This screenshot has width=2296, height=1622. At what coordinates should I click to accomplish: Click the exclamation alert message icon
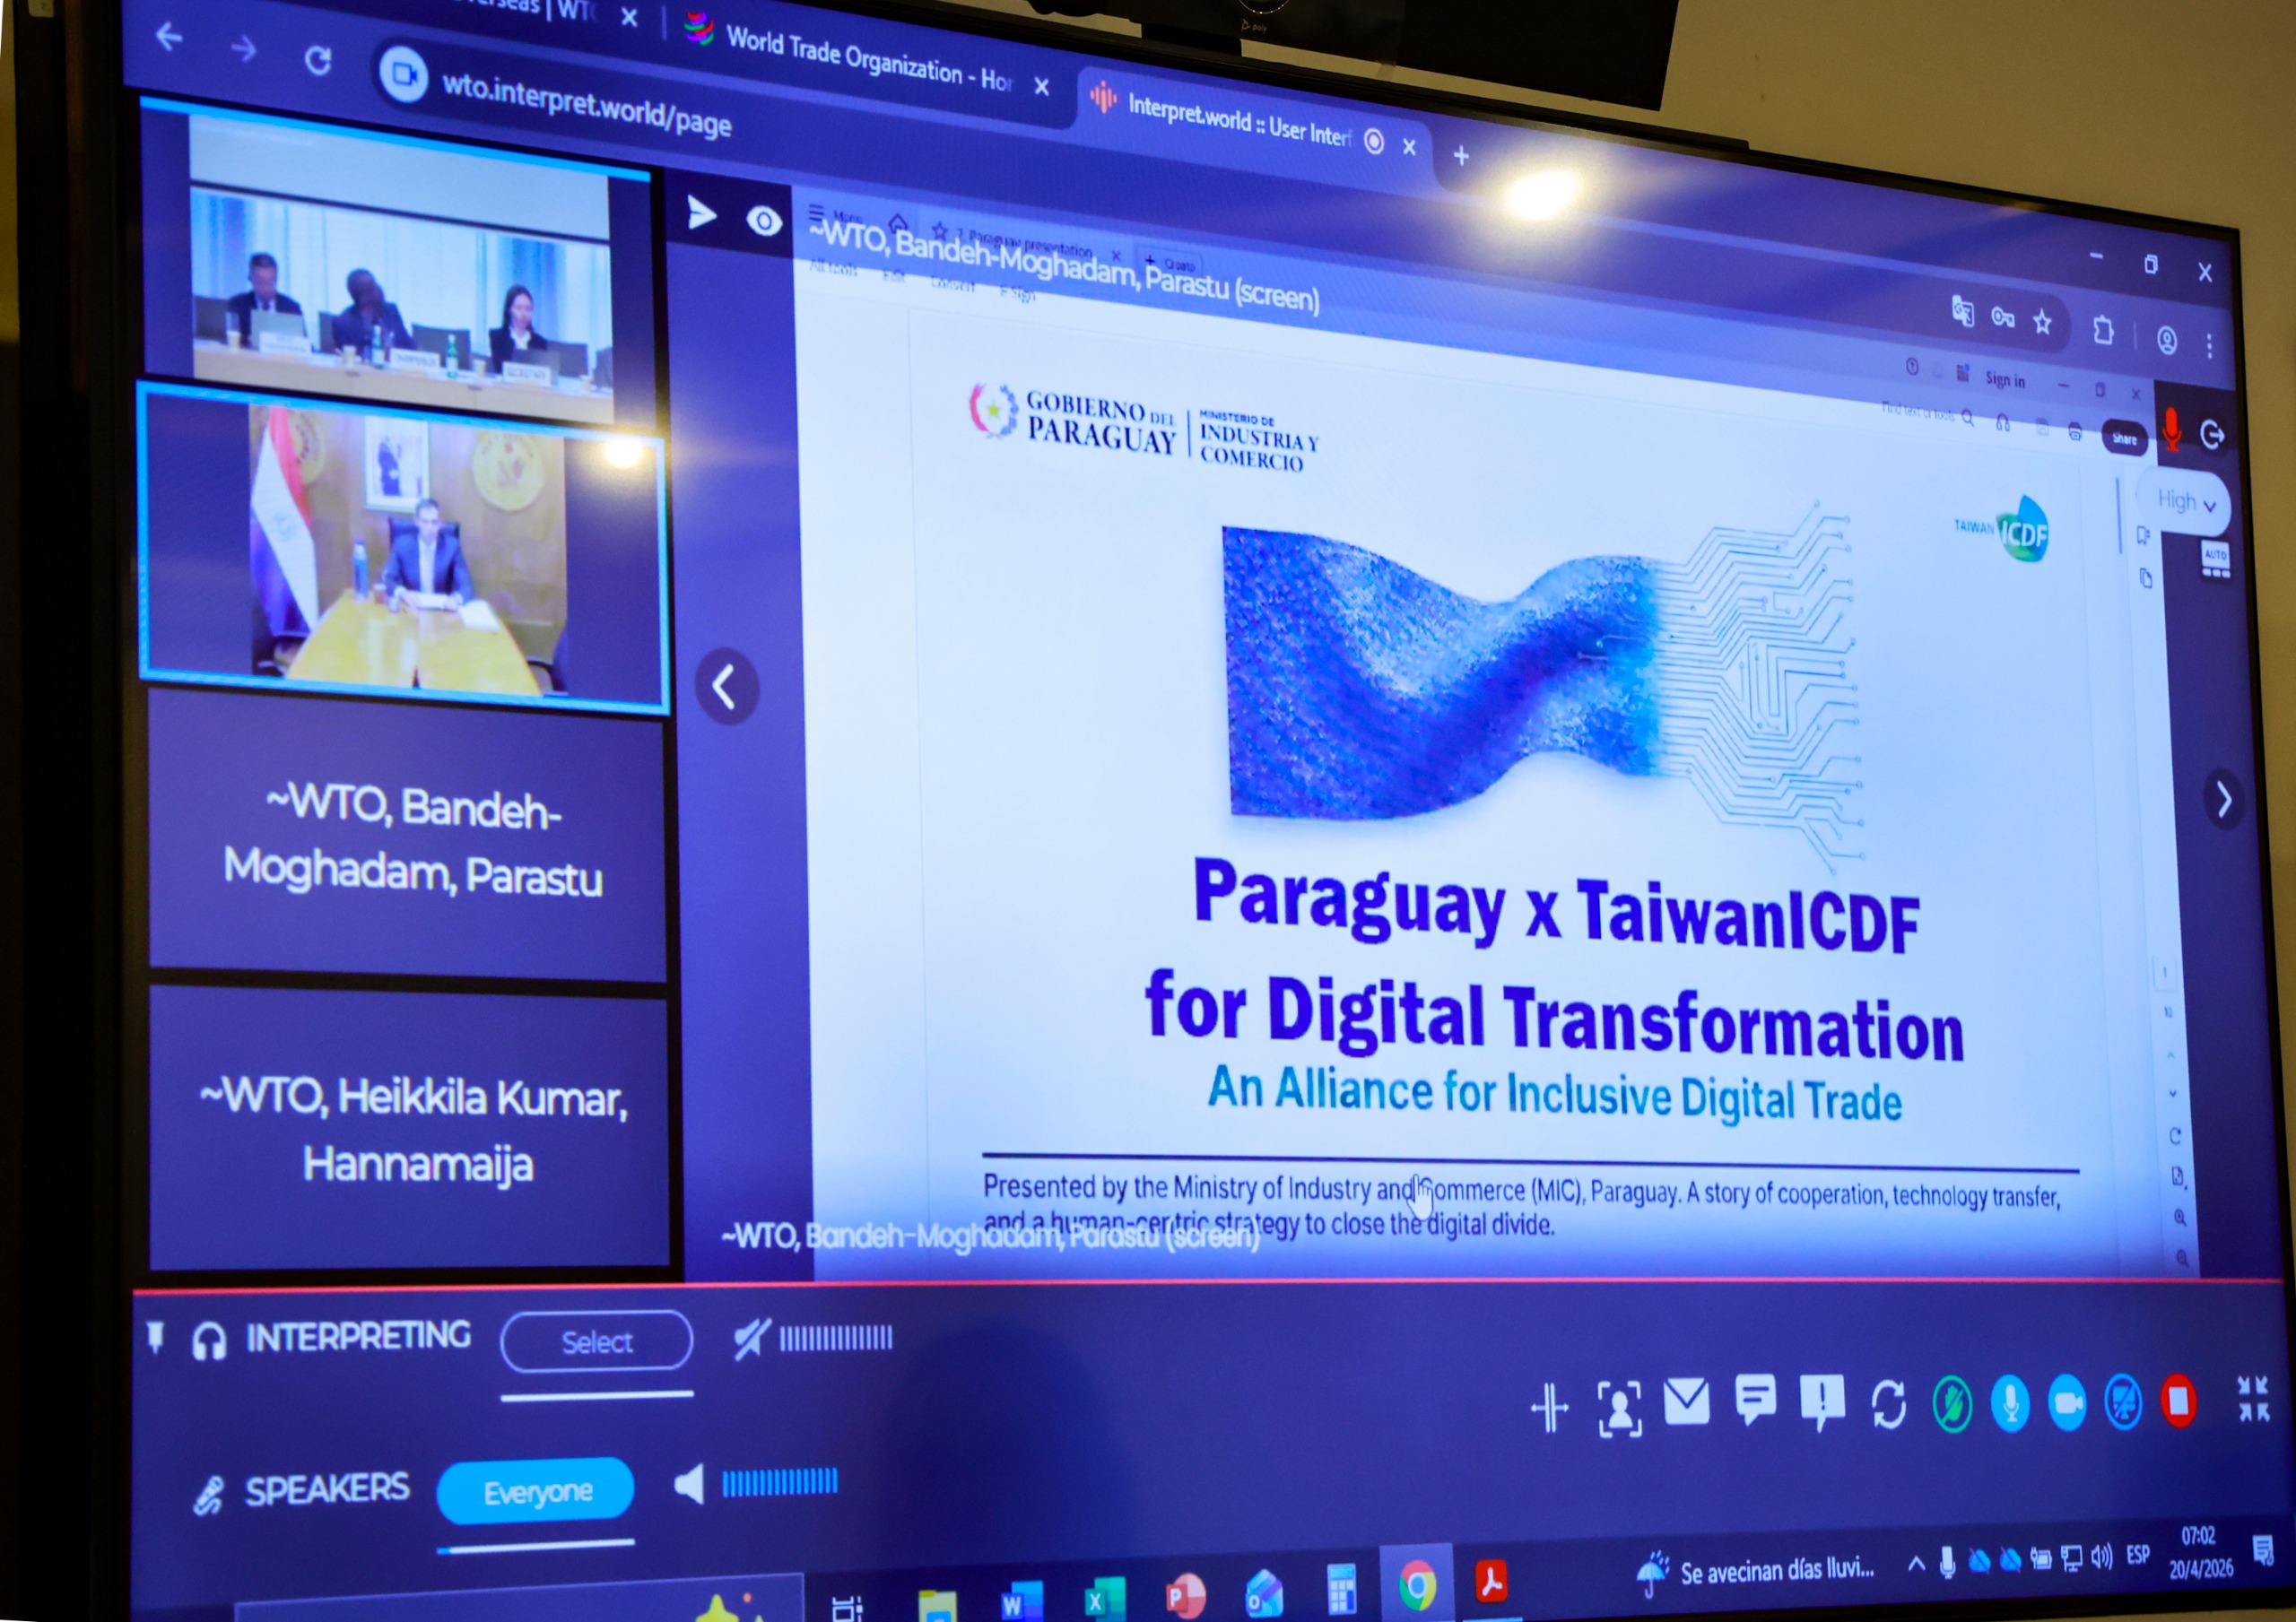pyautogui.click(x=1822, y=1400)
